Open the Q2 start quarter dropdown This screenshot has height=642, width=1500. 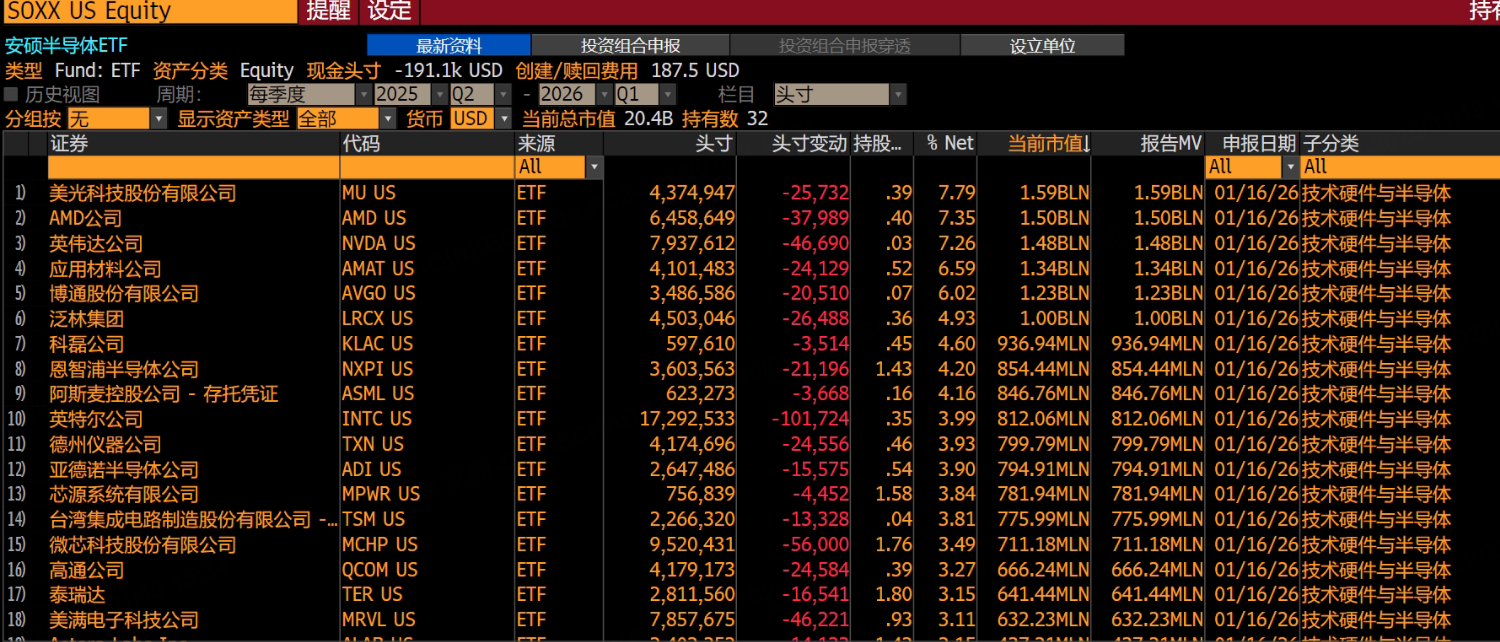[x=479, y=94]
